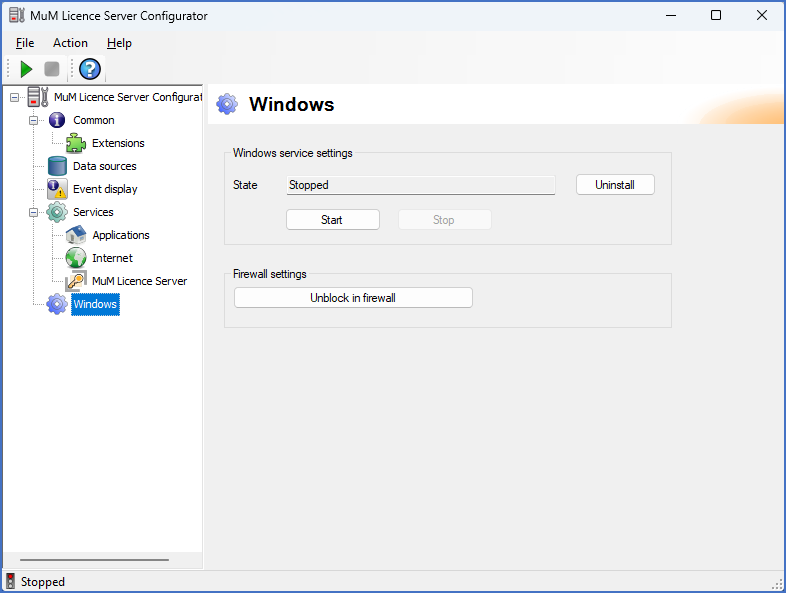Select the Windows tree item label
This screenshot has width=786, height=593.
coord(95,304)
